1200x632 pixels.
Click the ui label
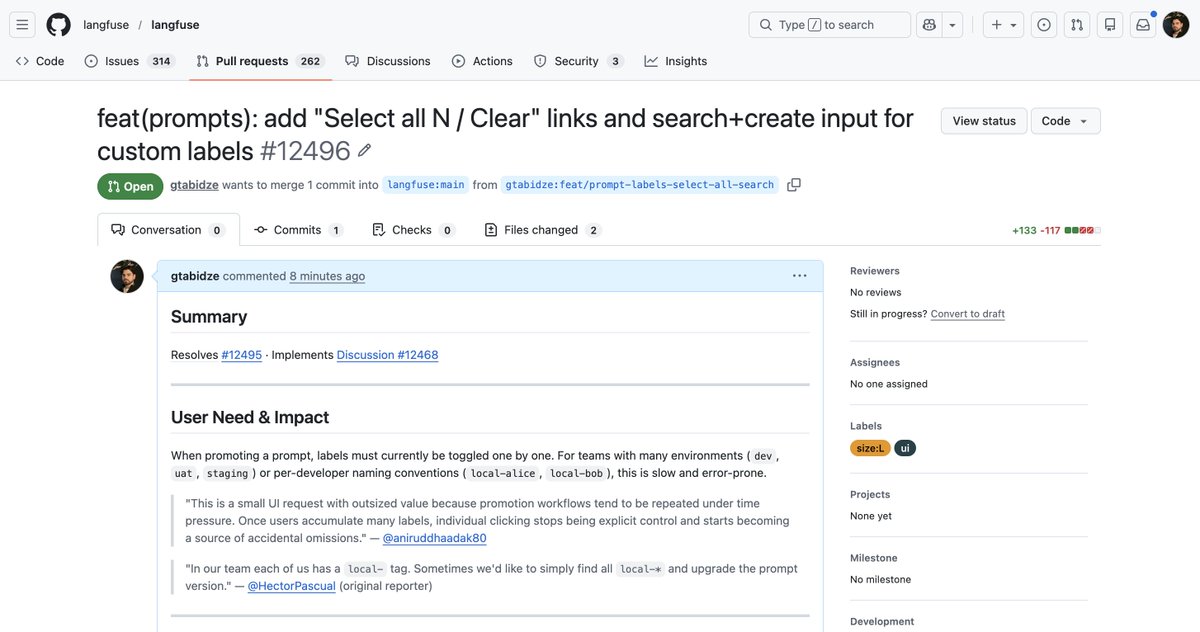905,448
